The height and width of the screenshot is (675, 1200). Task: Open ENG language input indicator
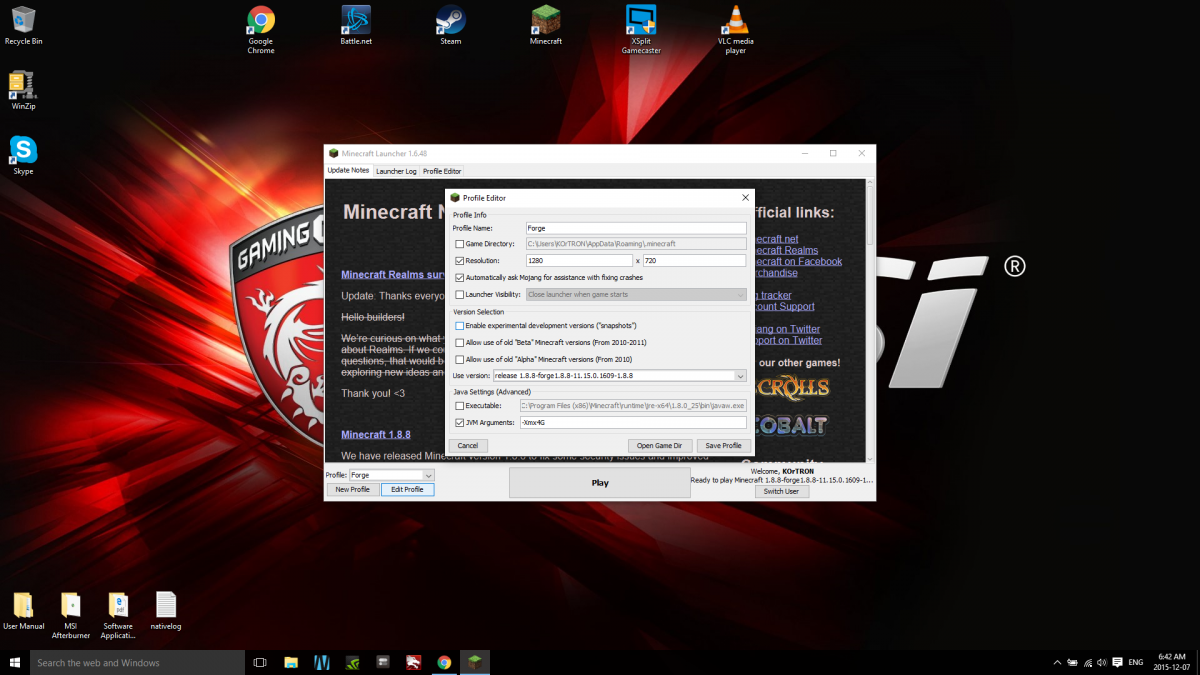coord(1135,662)
